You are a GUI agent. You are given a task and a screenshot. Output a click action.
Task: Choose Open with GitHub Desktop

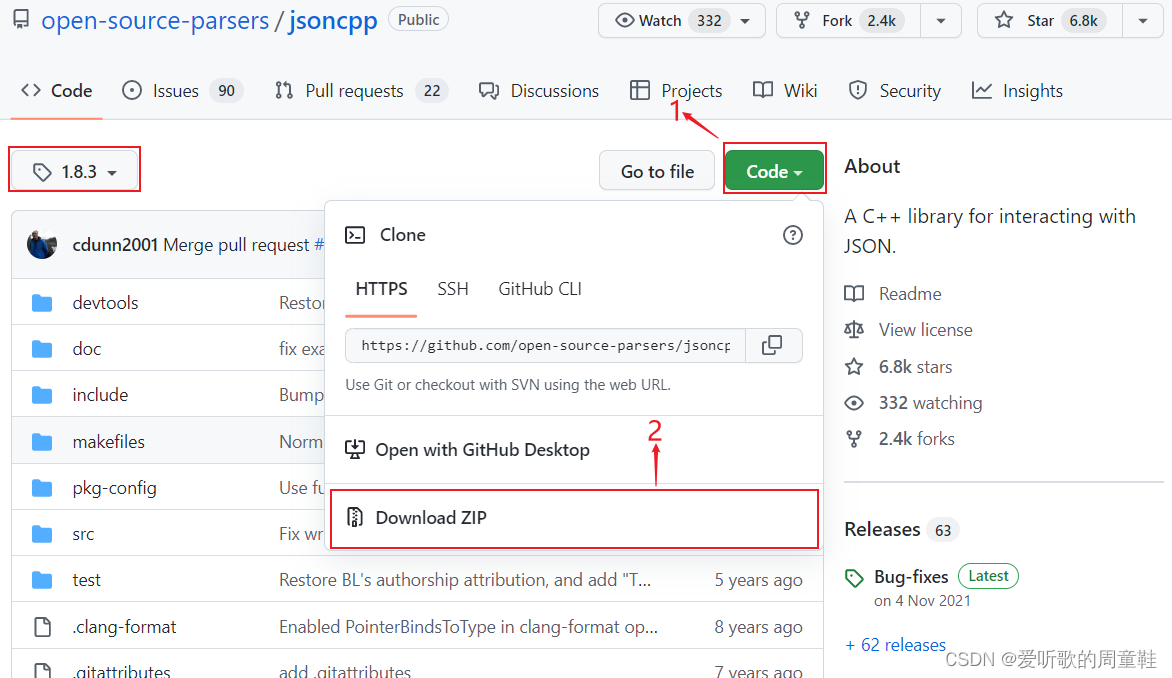point(574,449)
